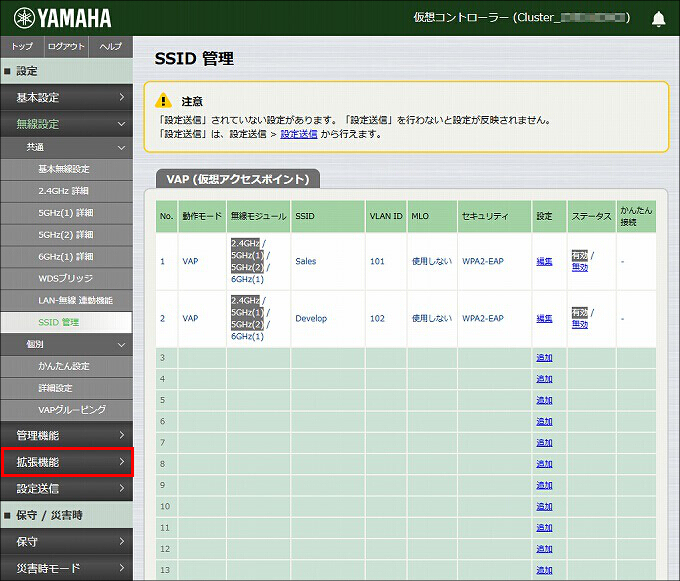Collapse the 無線設定 menu section
Image resolution: width=680 pixels, height=581 pixels.
[67, 124]
